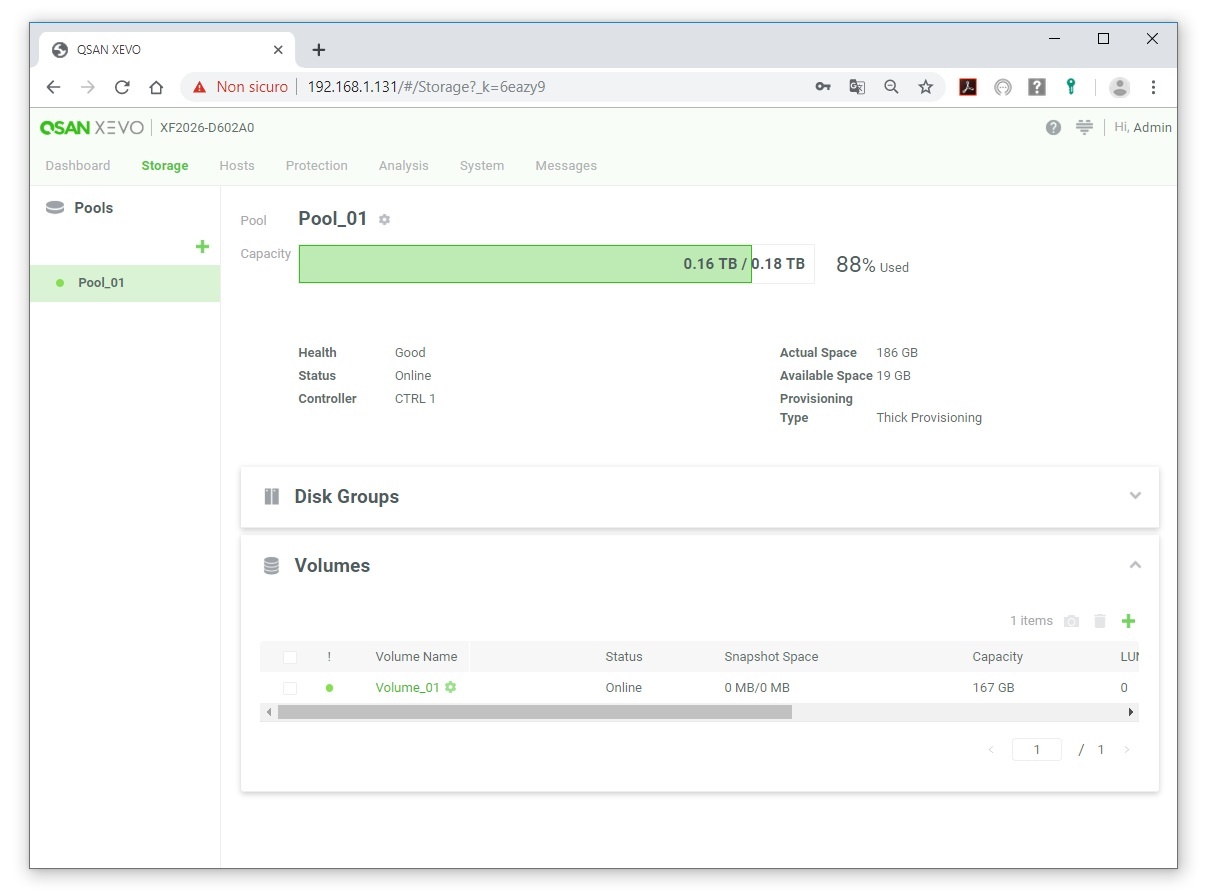The width and height of the screenshot is (1209, 894).
Task: Bookmark this page with star icon
Action: click(925, 87)
